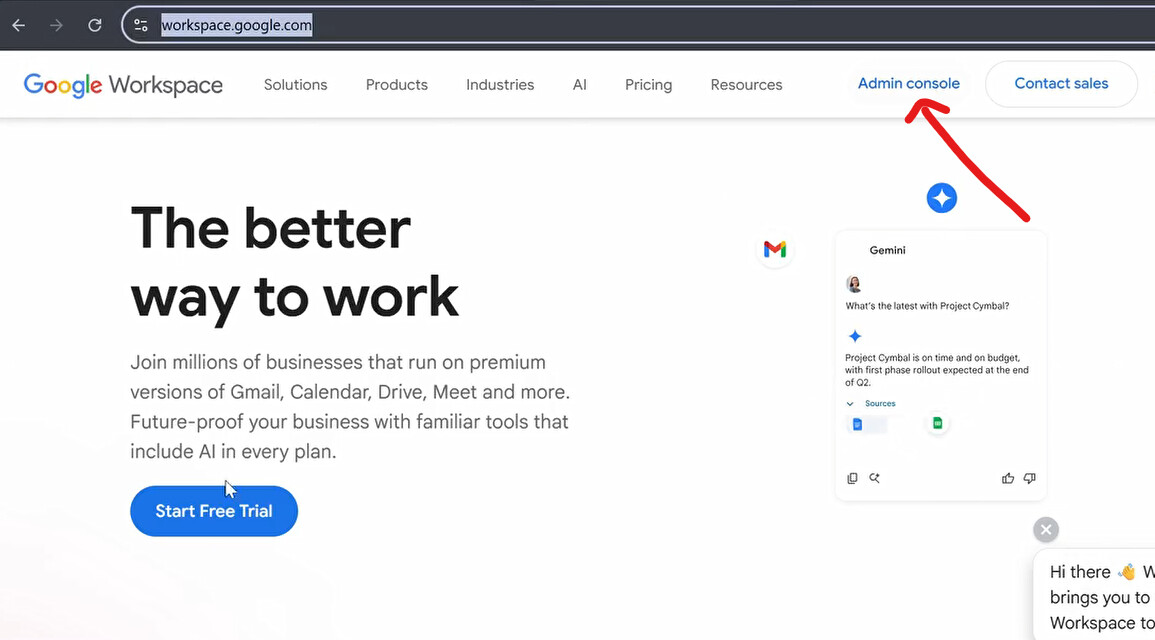The height and width of the screenshot is (640, 1155).
Task: Click the thumbs up icon in Gemini card
Action: pyautogui.click(x=1007, y=479)
